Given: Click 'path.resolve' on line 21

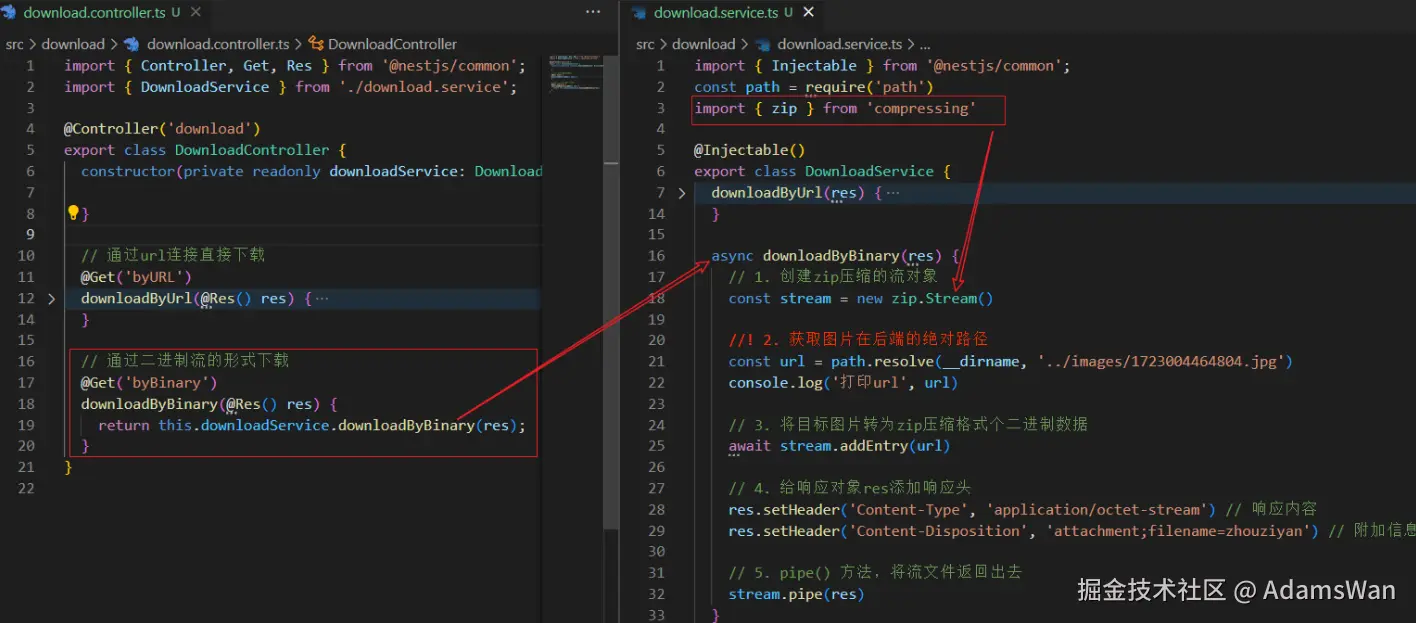Looking at the screenshot, I should [882, 361].
